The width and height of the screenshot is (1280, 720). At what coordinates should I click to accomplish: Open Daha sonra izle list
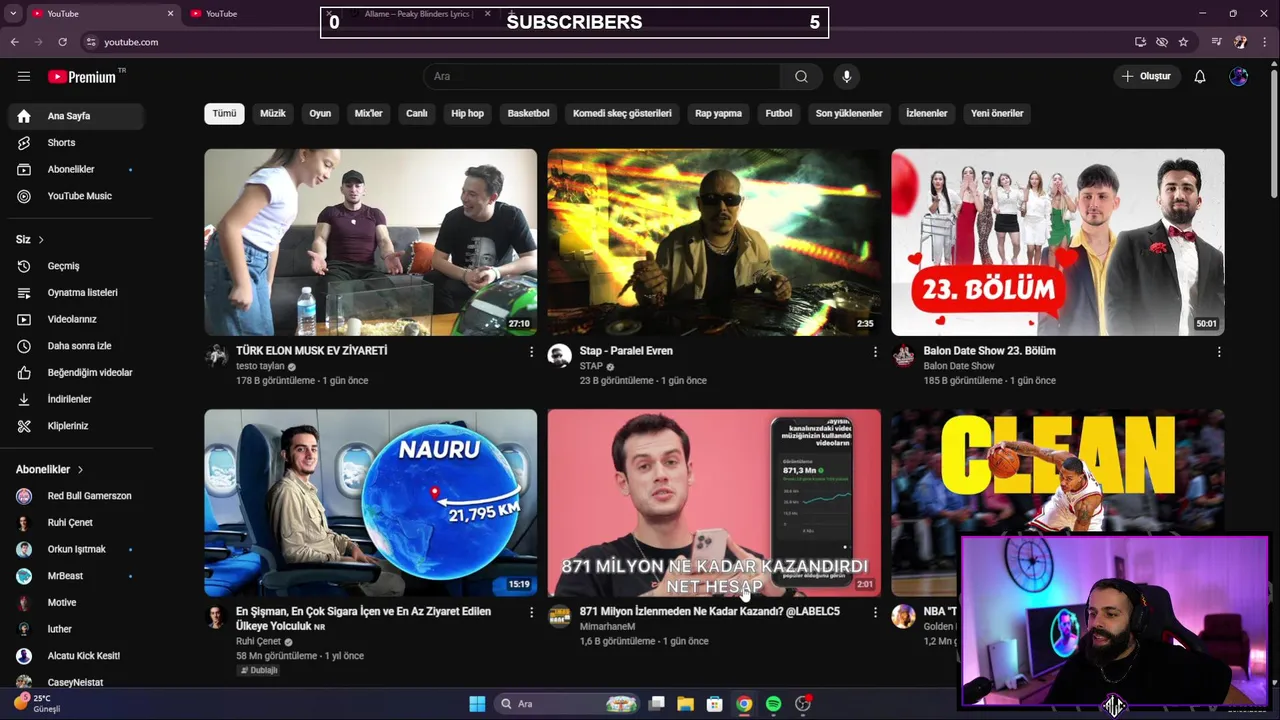click(x=76, y=346)
